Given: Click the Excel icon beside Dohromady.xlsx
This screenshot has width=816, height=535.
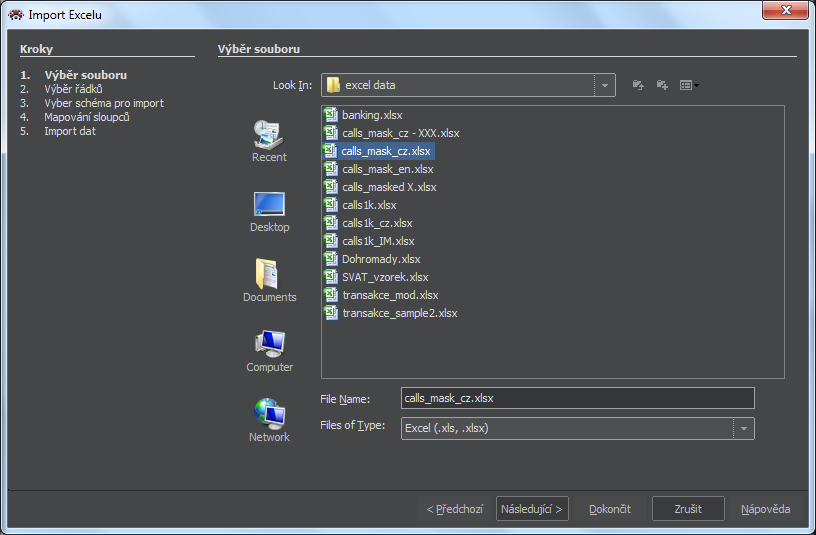Looking at the screenshot, I should (330, 259).
